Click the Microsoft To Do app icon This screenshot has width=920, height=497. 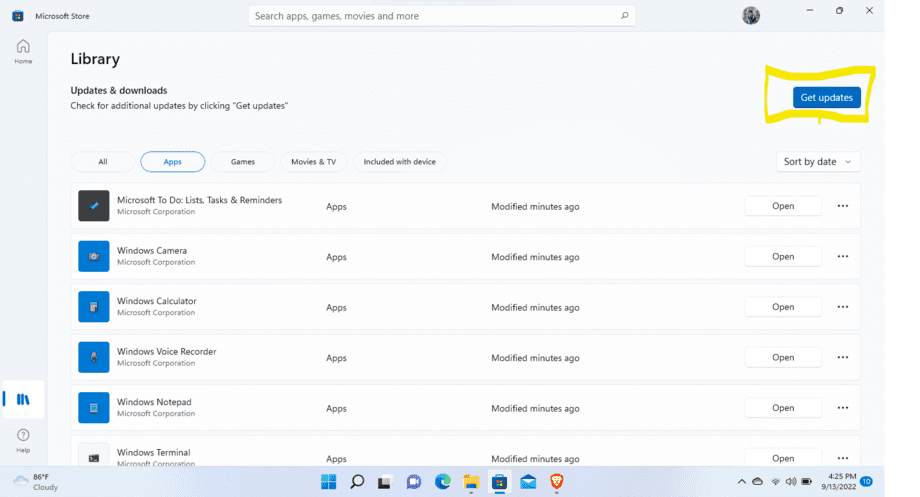(x=94, y=206)
